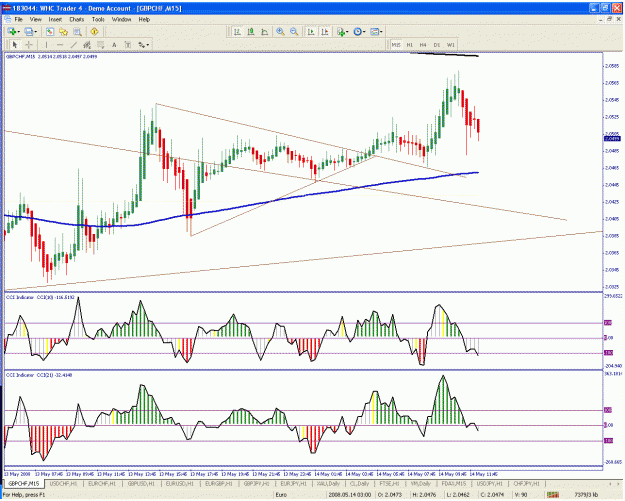Switch to line chart display
Screen dimensions: 625x501
point(264,31)
